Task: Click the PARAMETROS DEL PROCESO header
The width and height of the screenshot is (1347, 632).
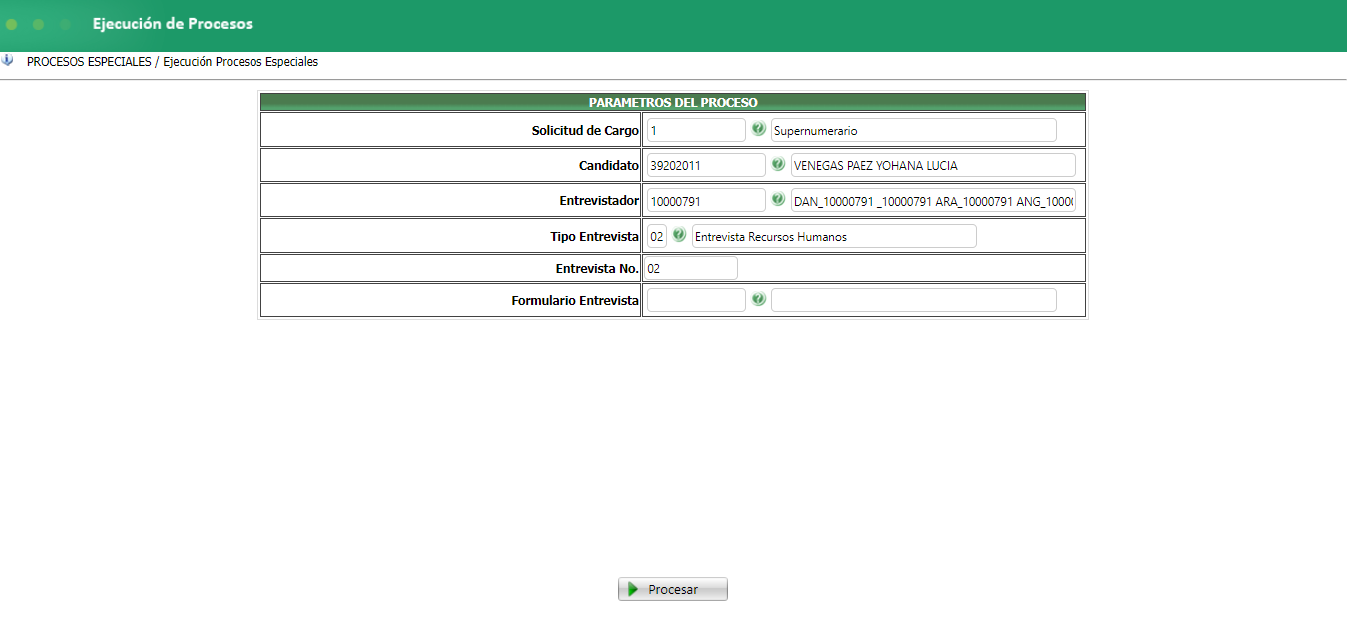Action: 673,102
